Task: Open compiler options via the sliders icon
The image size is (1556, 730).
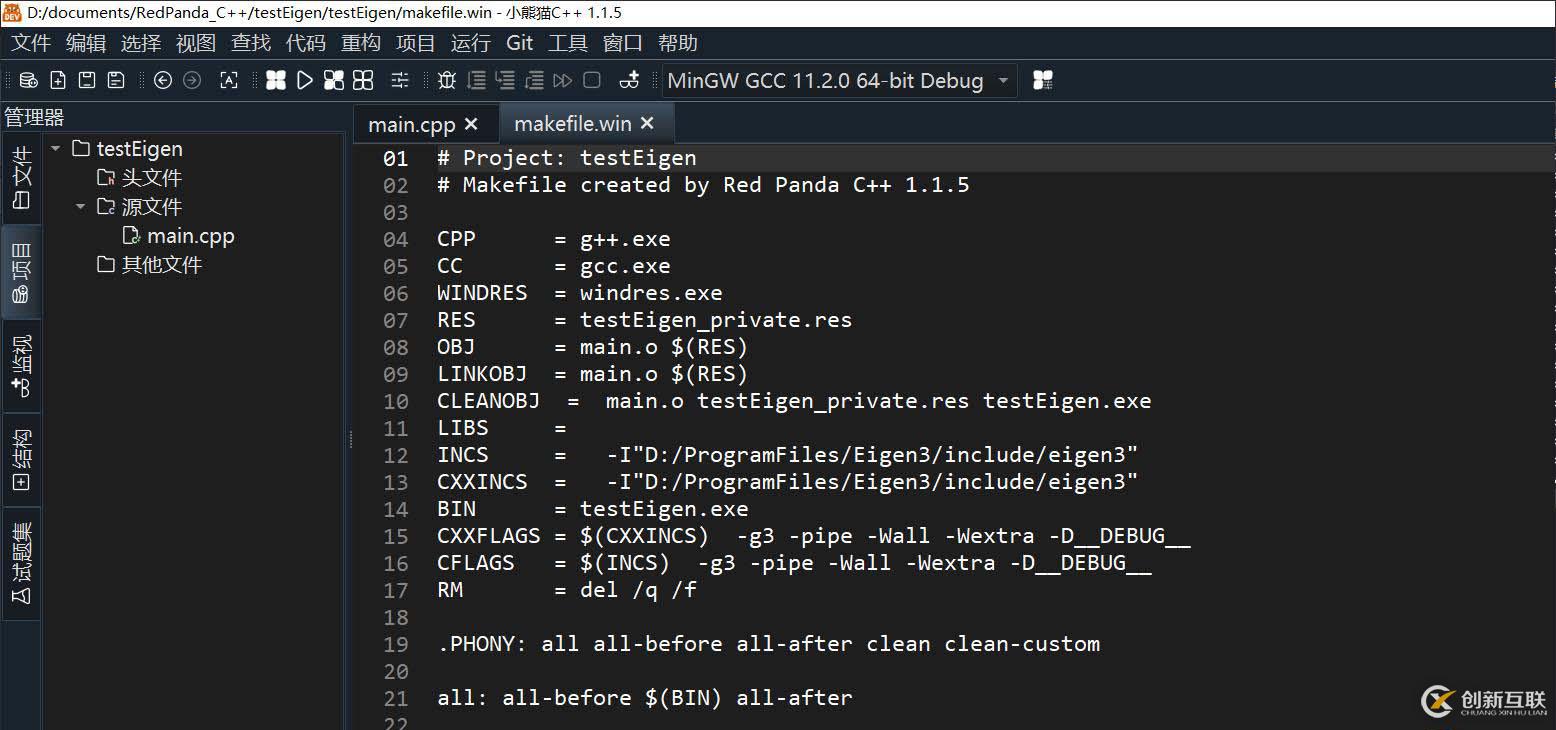Action: coord(400,80)
